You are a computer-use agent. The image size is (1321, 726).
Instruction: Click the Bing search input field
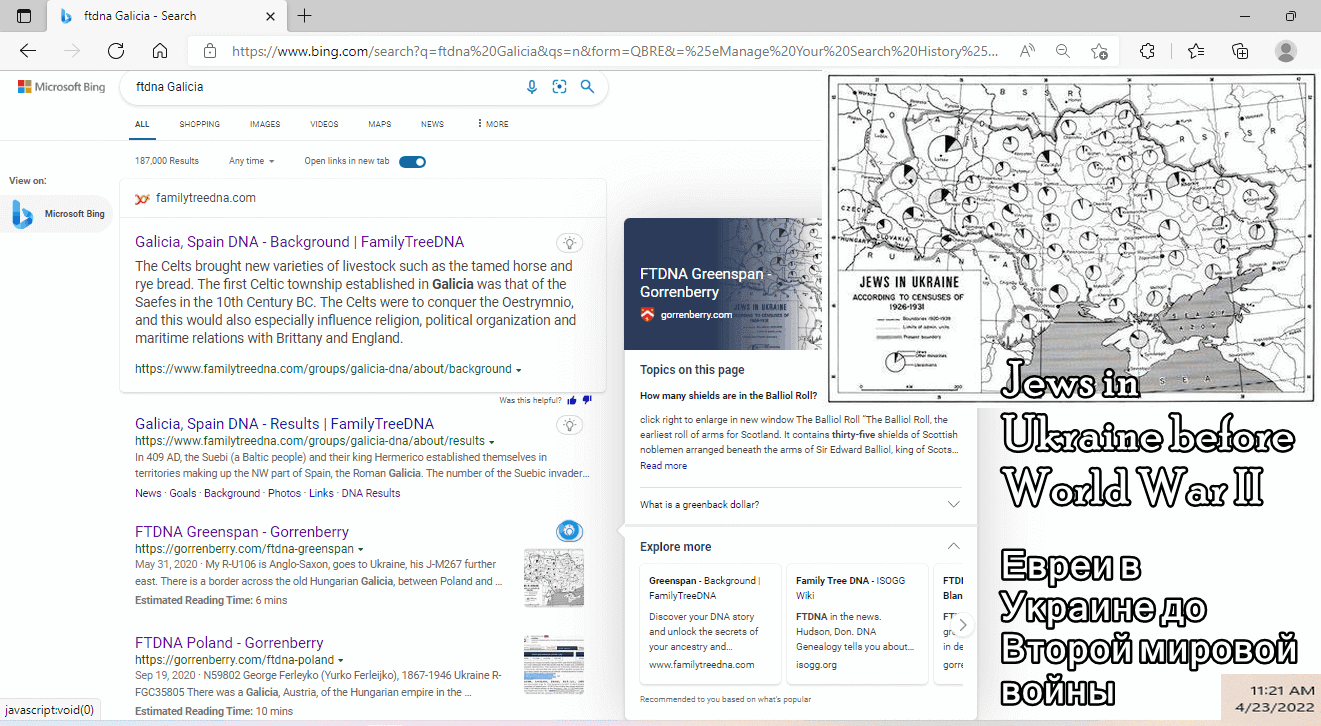325,87
